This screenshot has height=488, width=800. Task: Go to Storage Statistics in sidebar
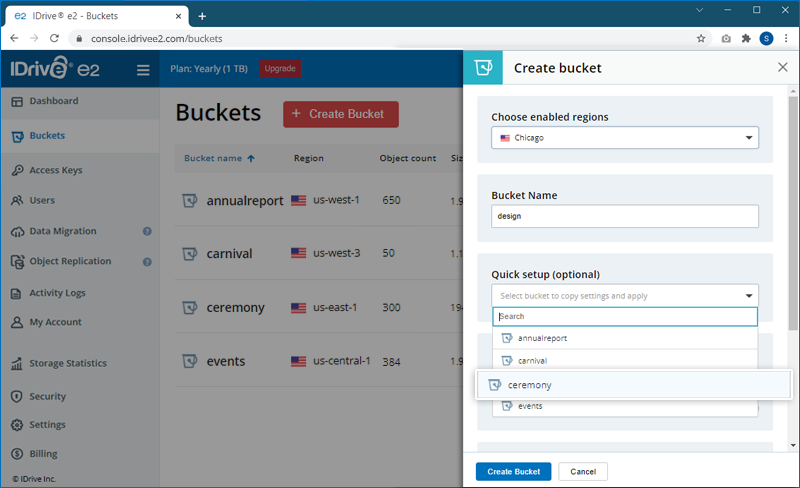[68, 363]
